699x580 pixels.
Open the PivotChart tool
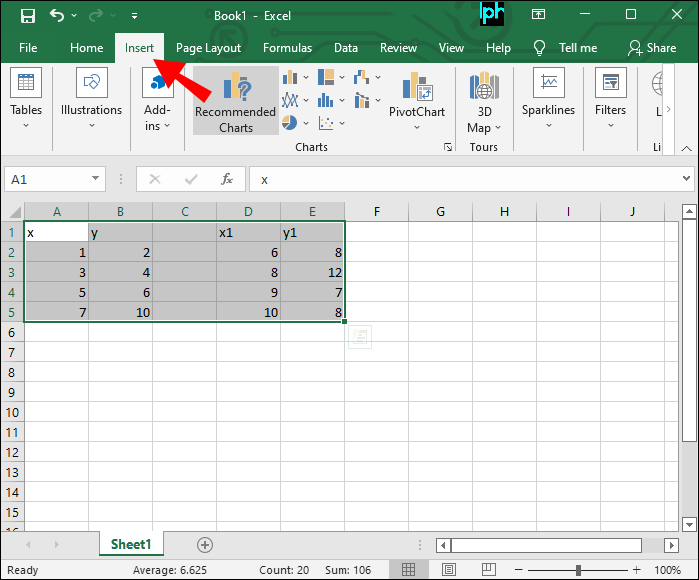[x=416, y=102]
